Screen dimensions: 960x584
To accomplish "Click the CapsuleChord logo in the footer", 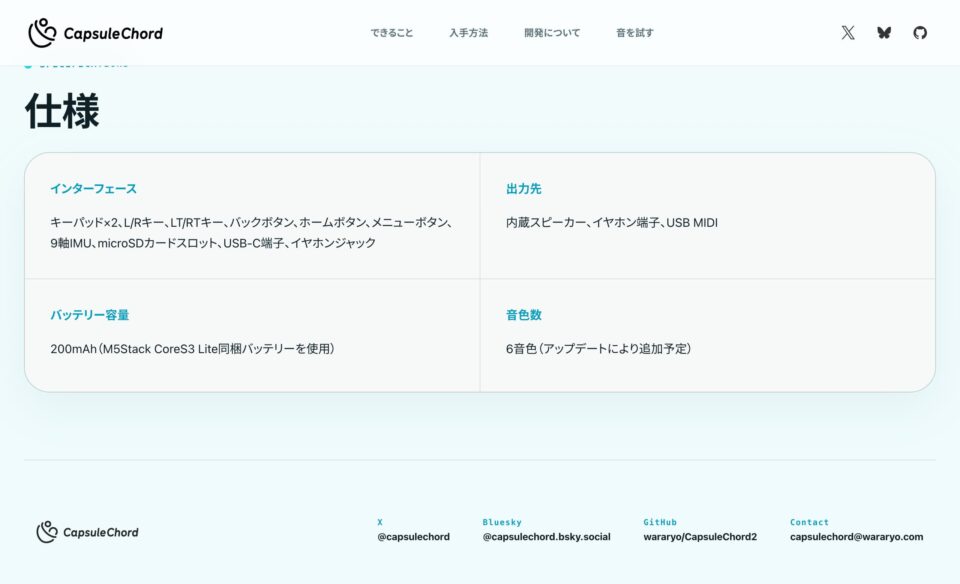I will [x=88, y=532].
